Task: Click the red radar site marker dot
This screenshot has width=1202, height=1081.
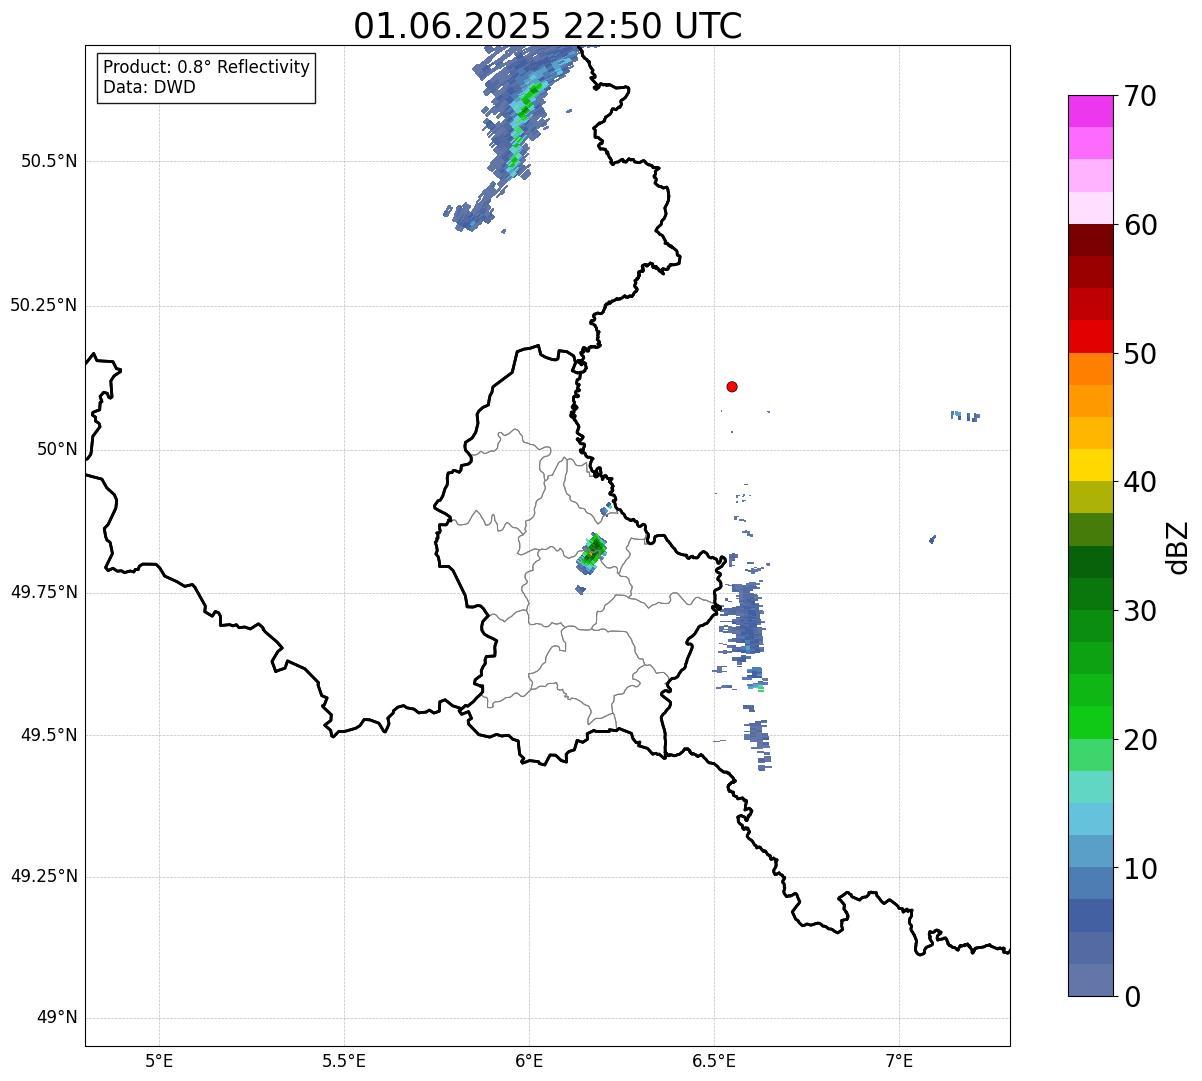Action: (732, 386)
